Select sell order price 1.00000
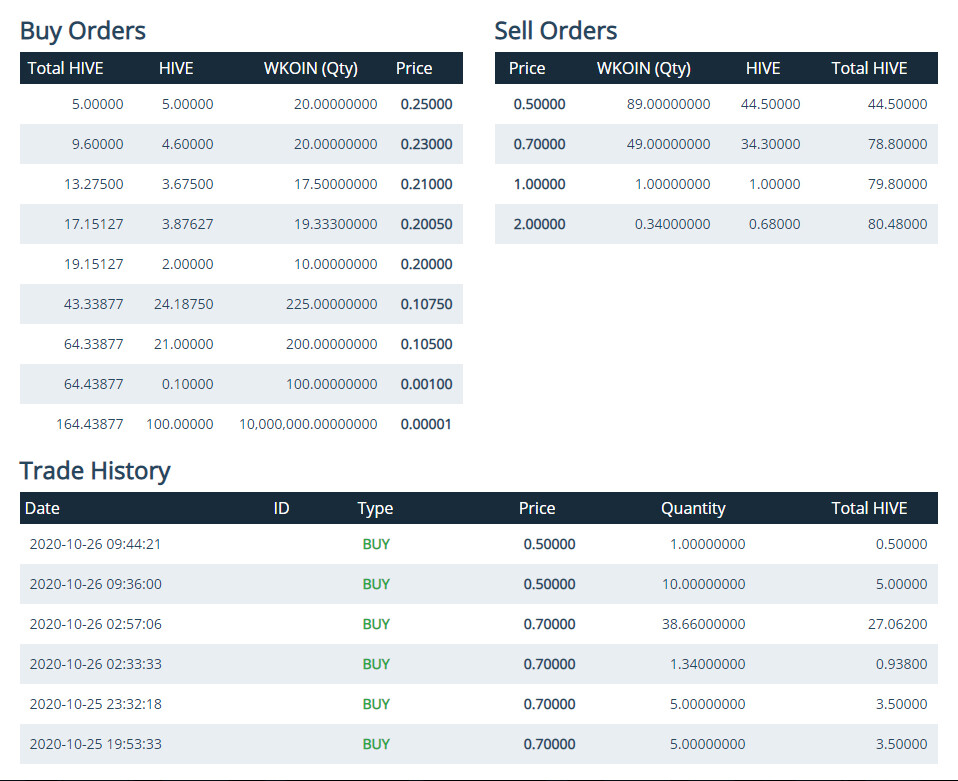 click(x=539, y=184)
